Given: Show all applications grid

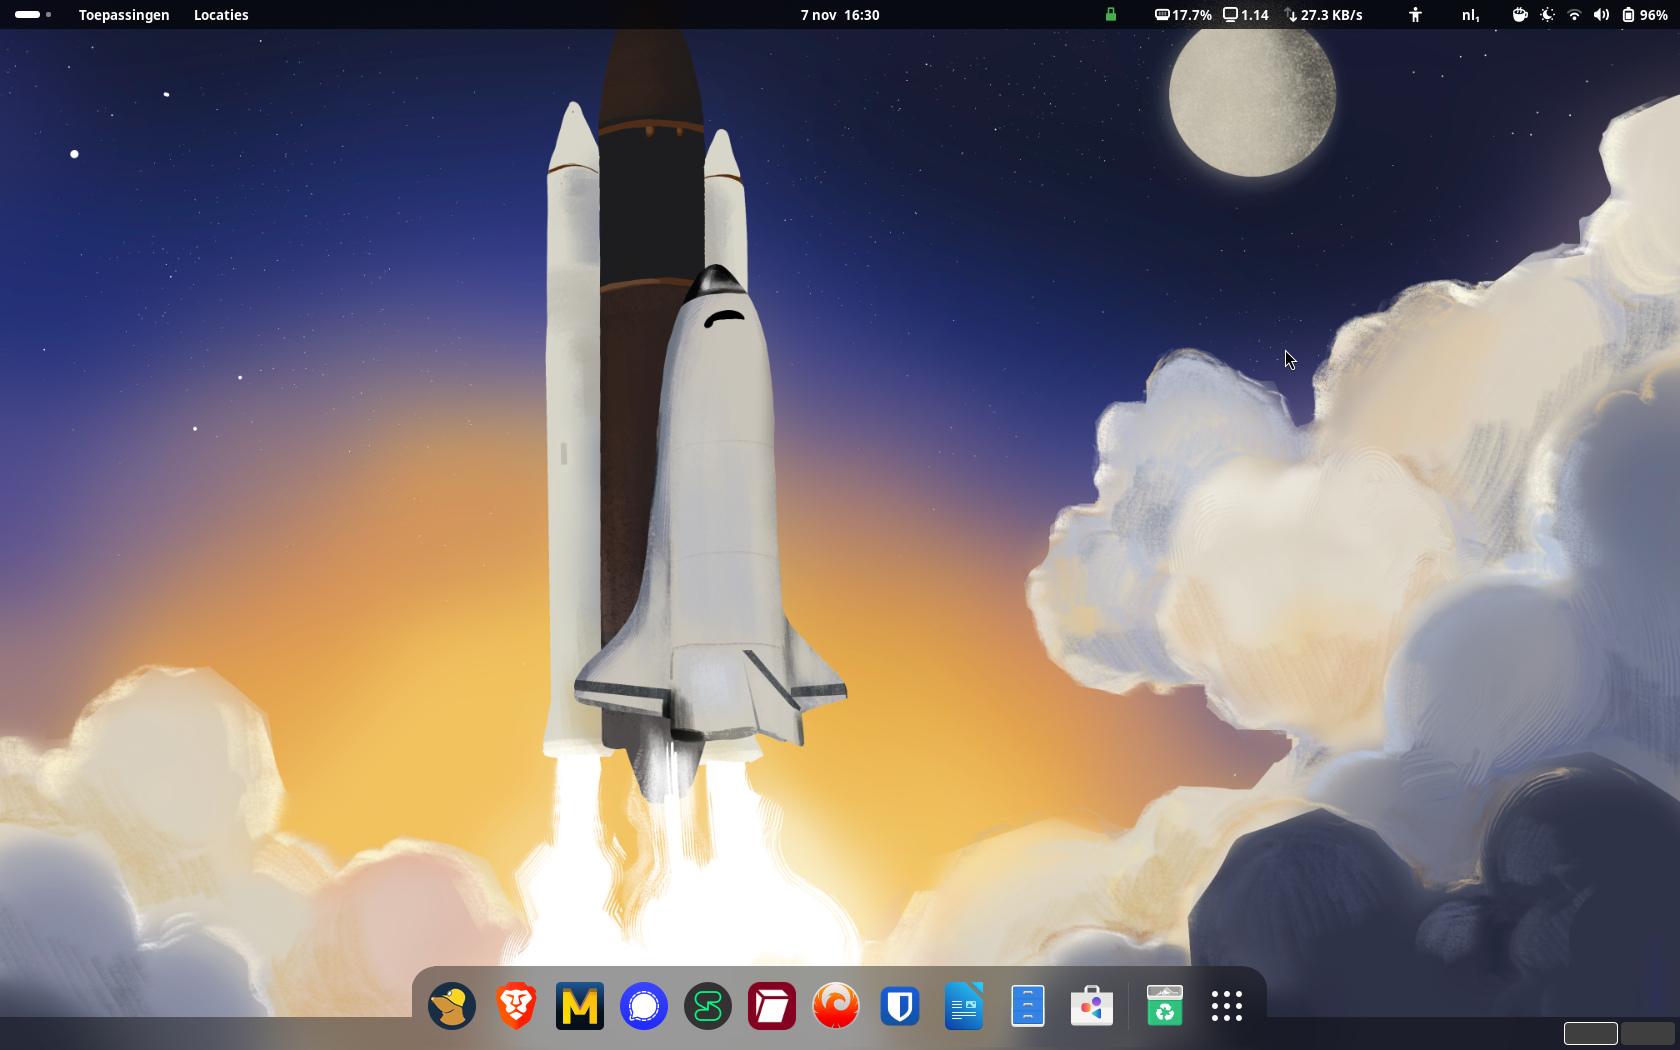Looking at the screenshot, I should coord(1227,1006).
